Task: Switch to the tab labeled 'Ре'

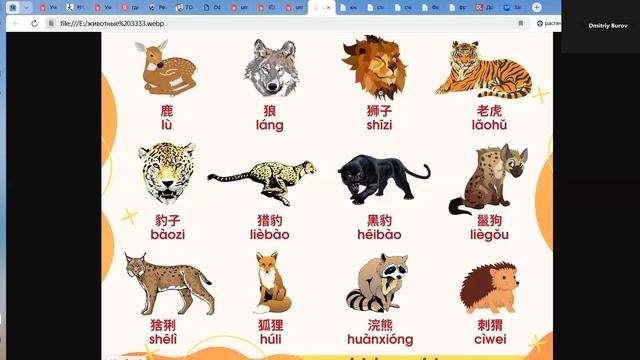Action: [x=158, y=7]
